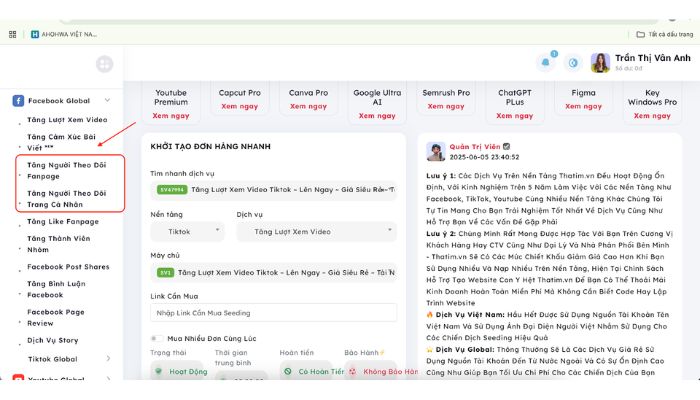
Task: Collapse the Facebook Global menu chevron
Action: coord(108,100)
